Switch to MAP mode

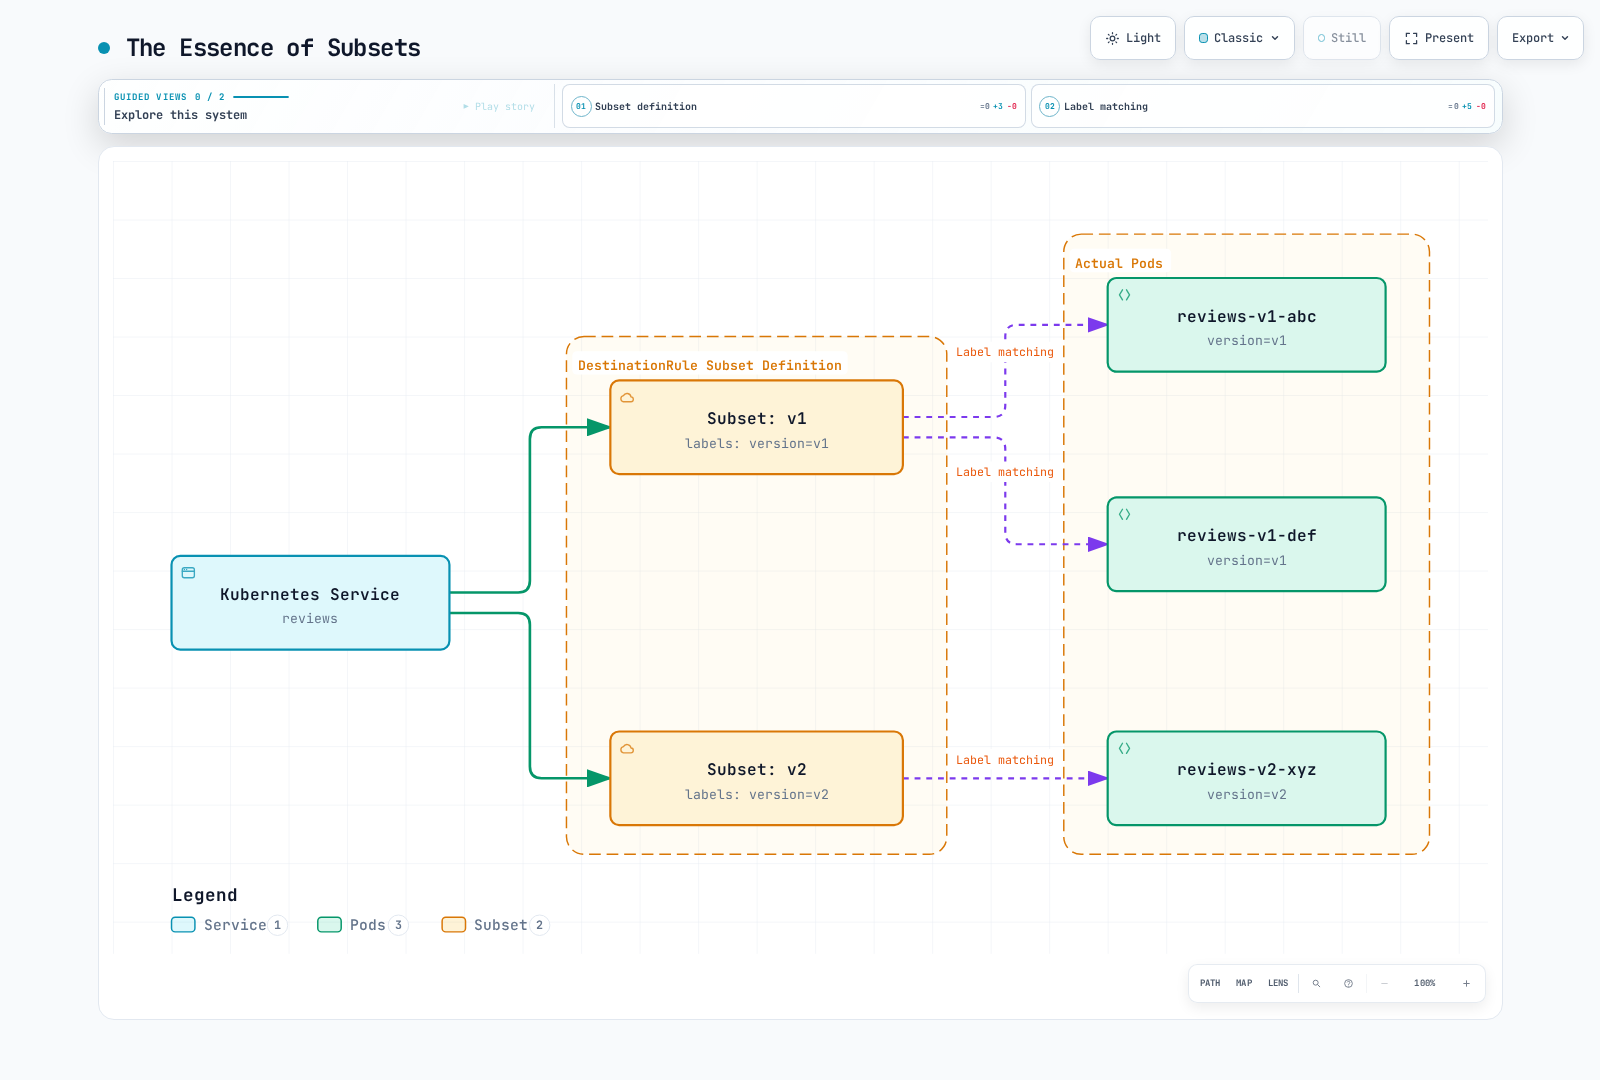[x=1244, y=983]
